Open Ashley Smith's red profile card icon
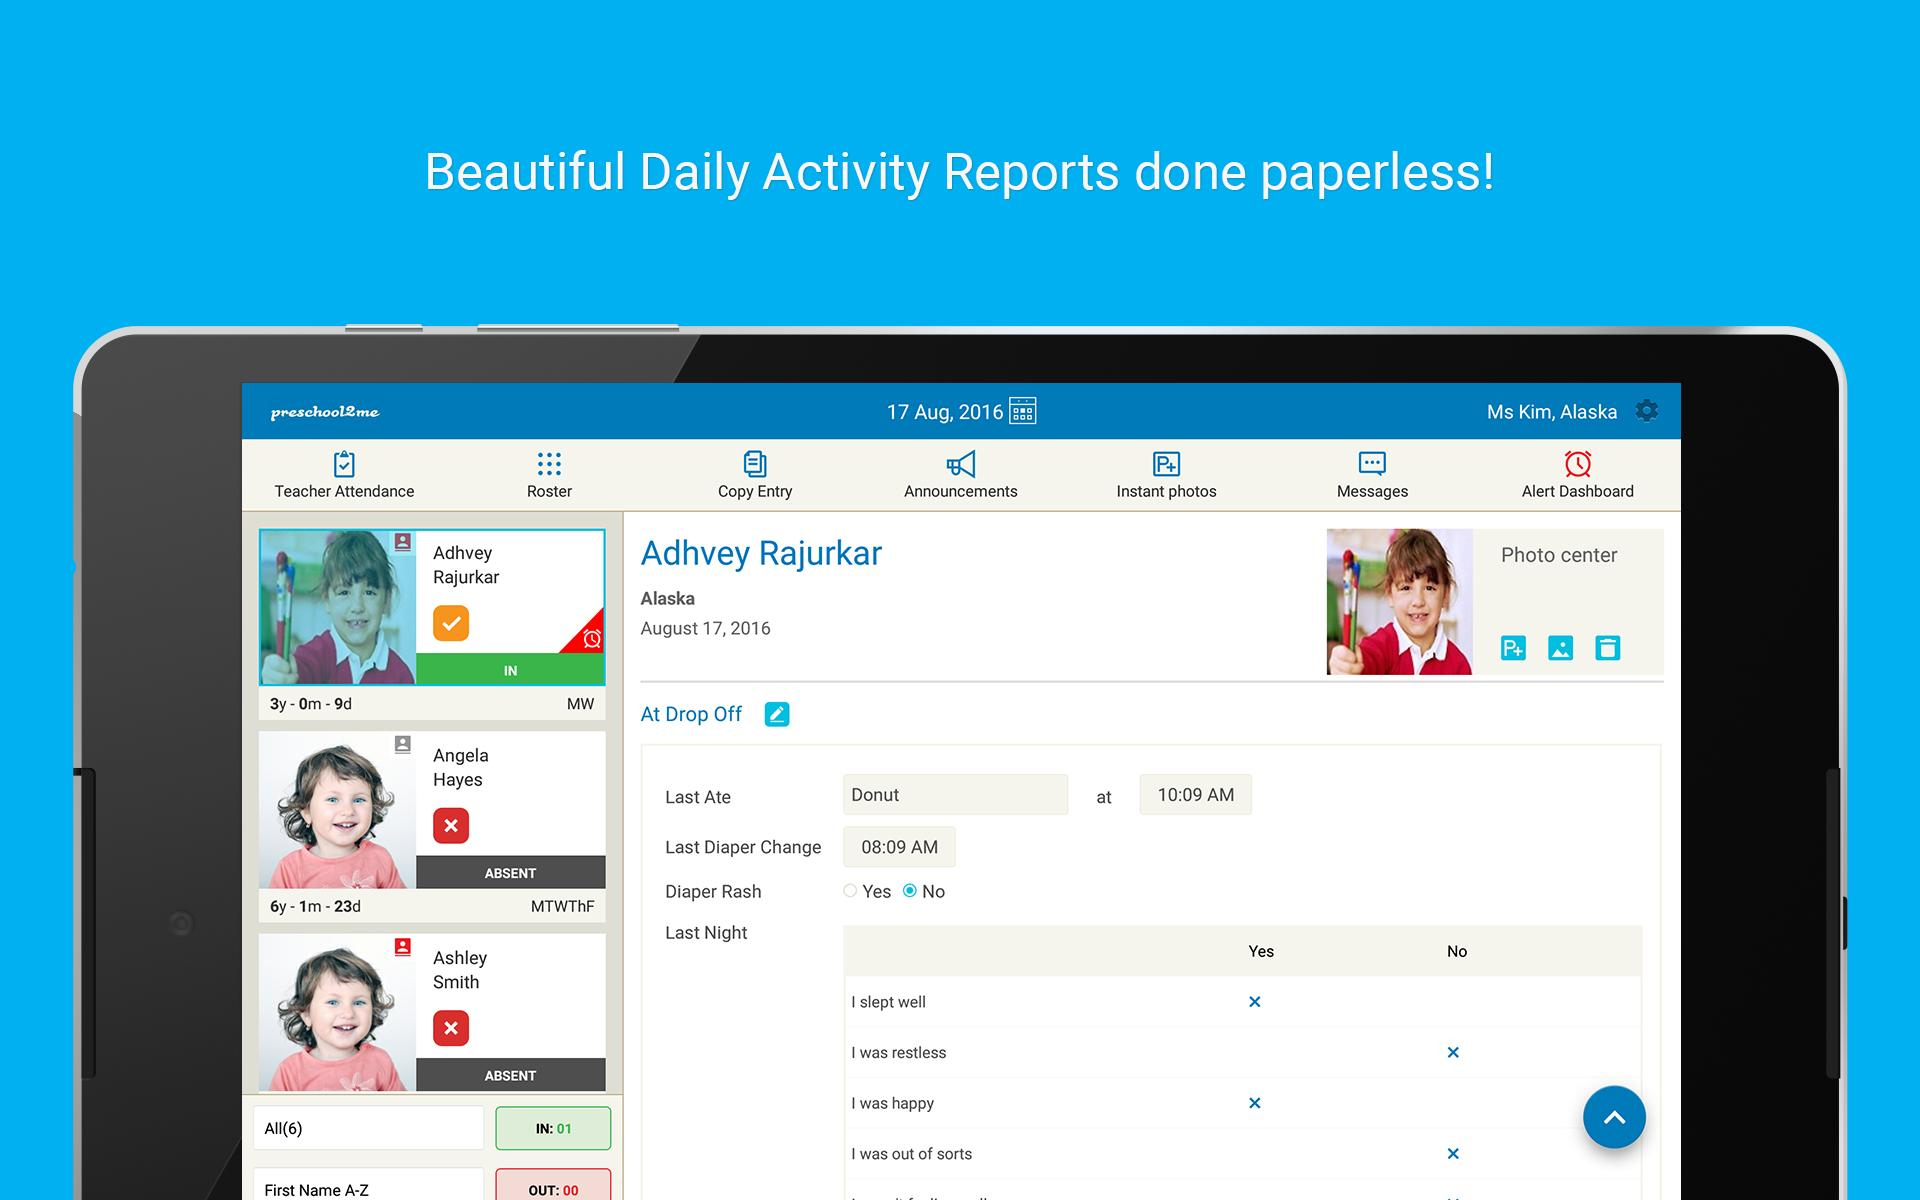The width and height of the screenshot is (1920, 1200). click(402, 946)
